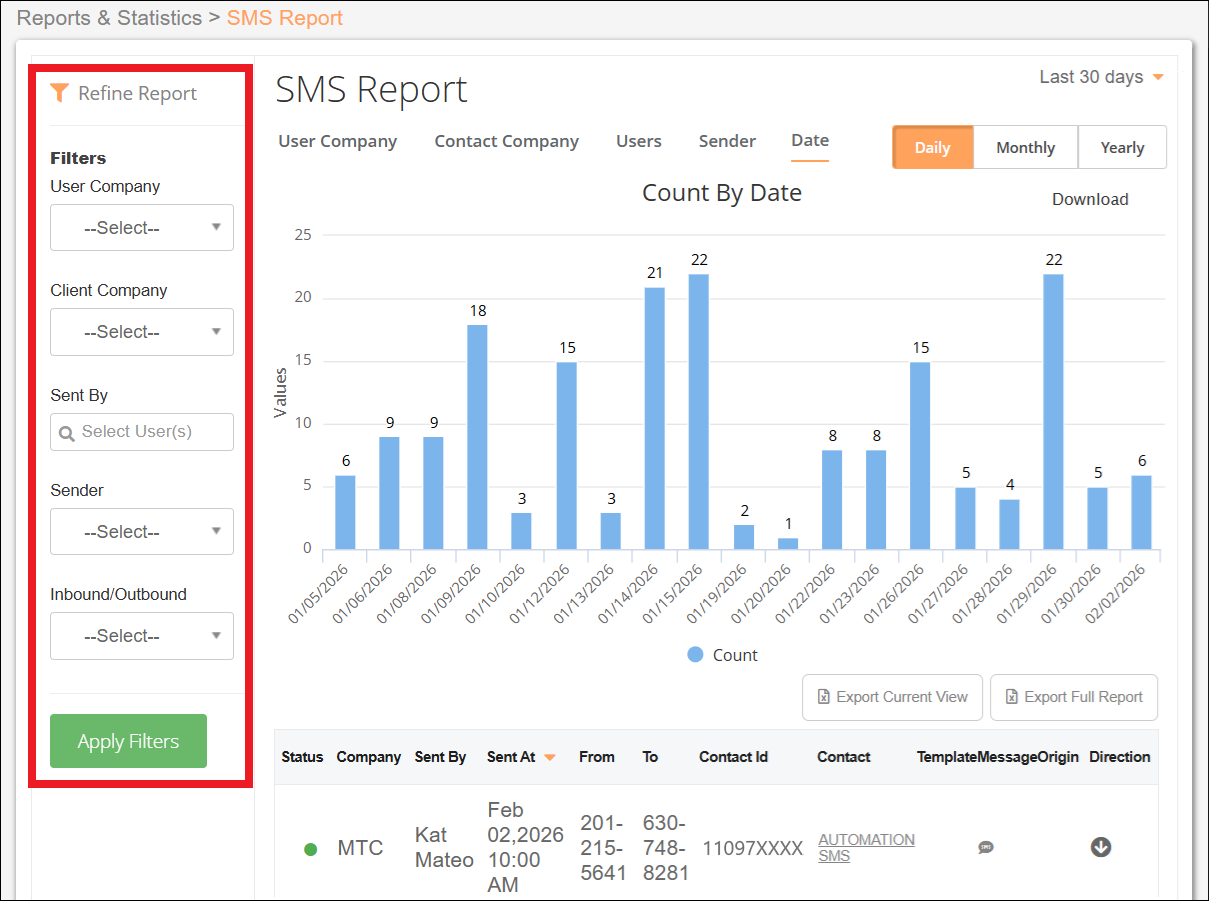Viewport: 1209px width, 901px height.
Task: Click the From column header
Action: click(x=597, y=757)
